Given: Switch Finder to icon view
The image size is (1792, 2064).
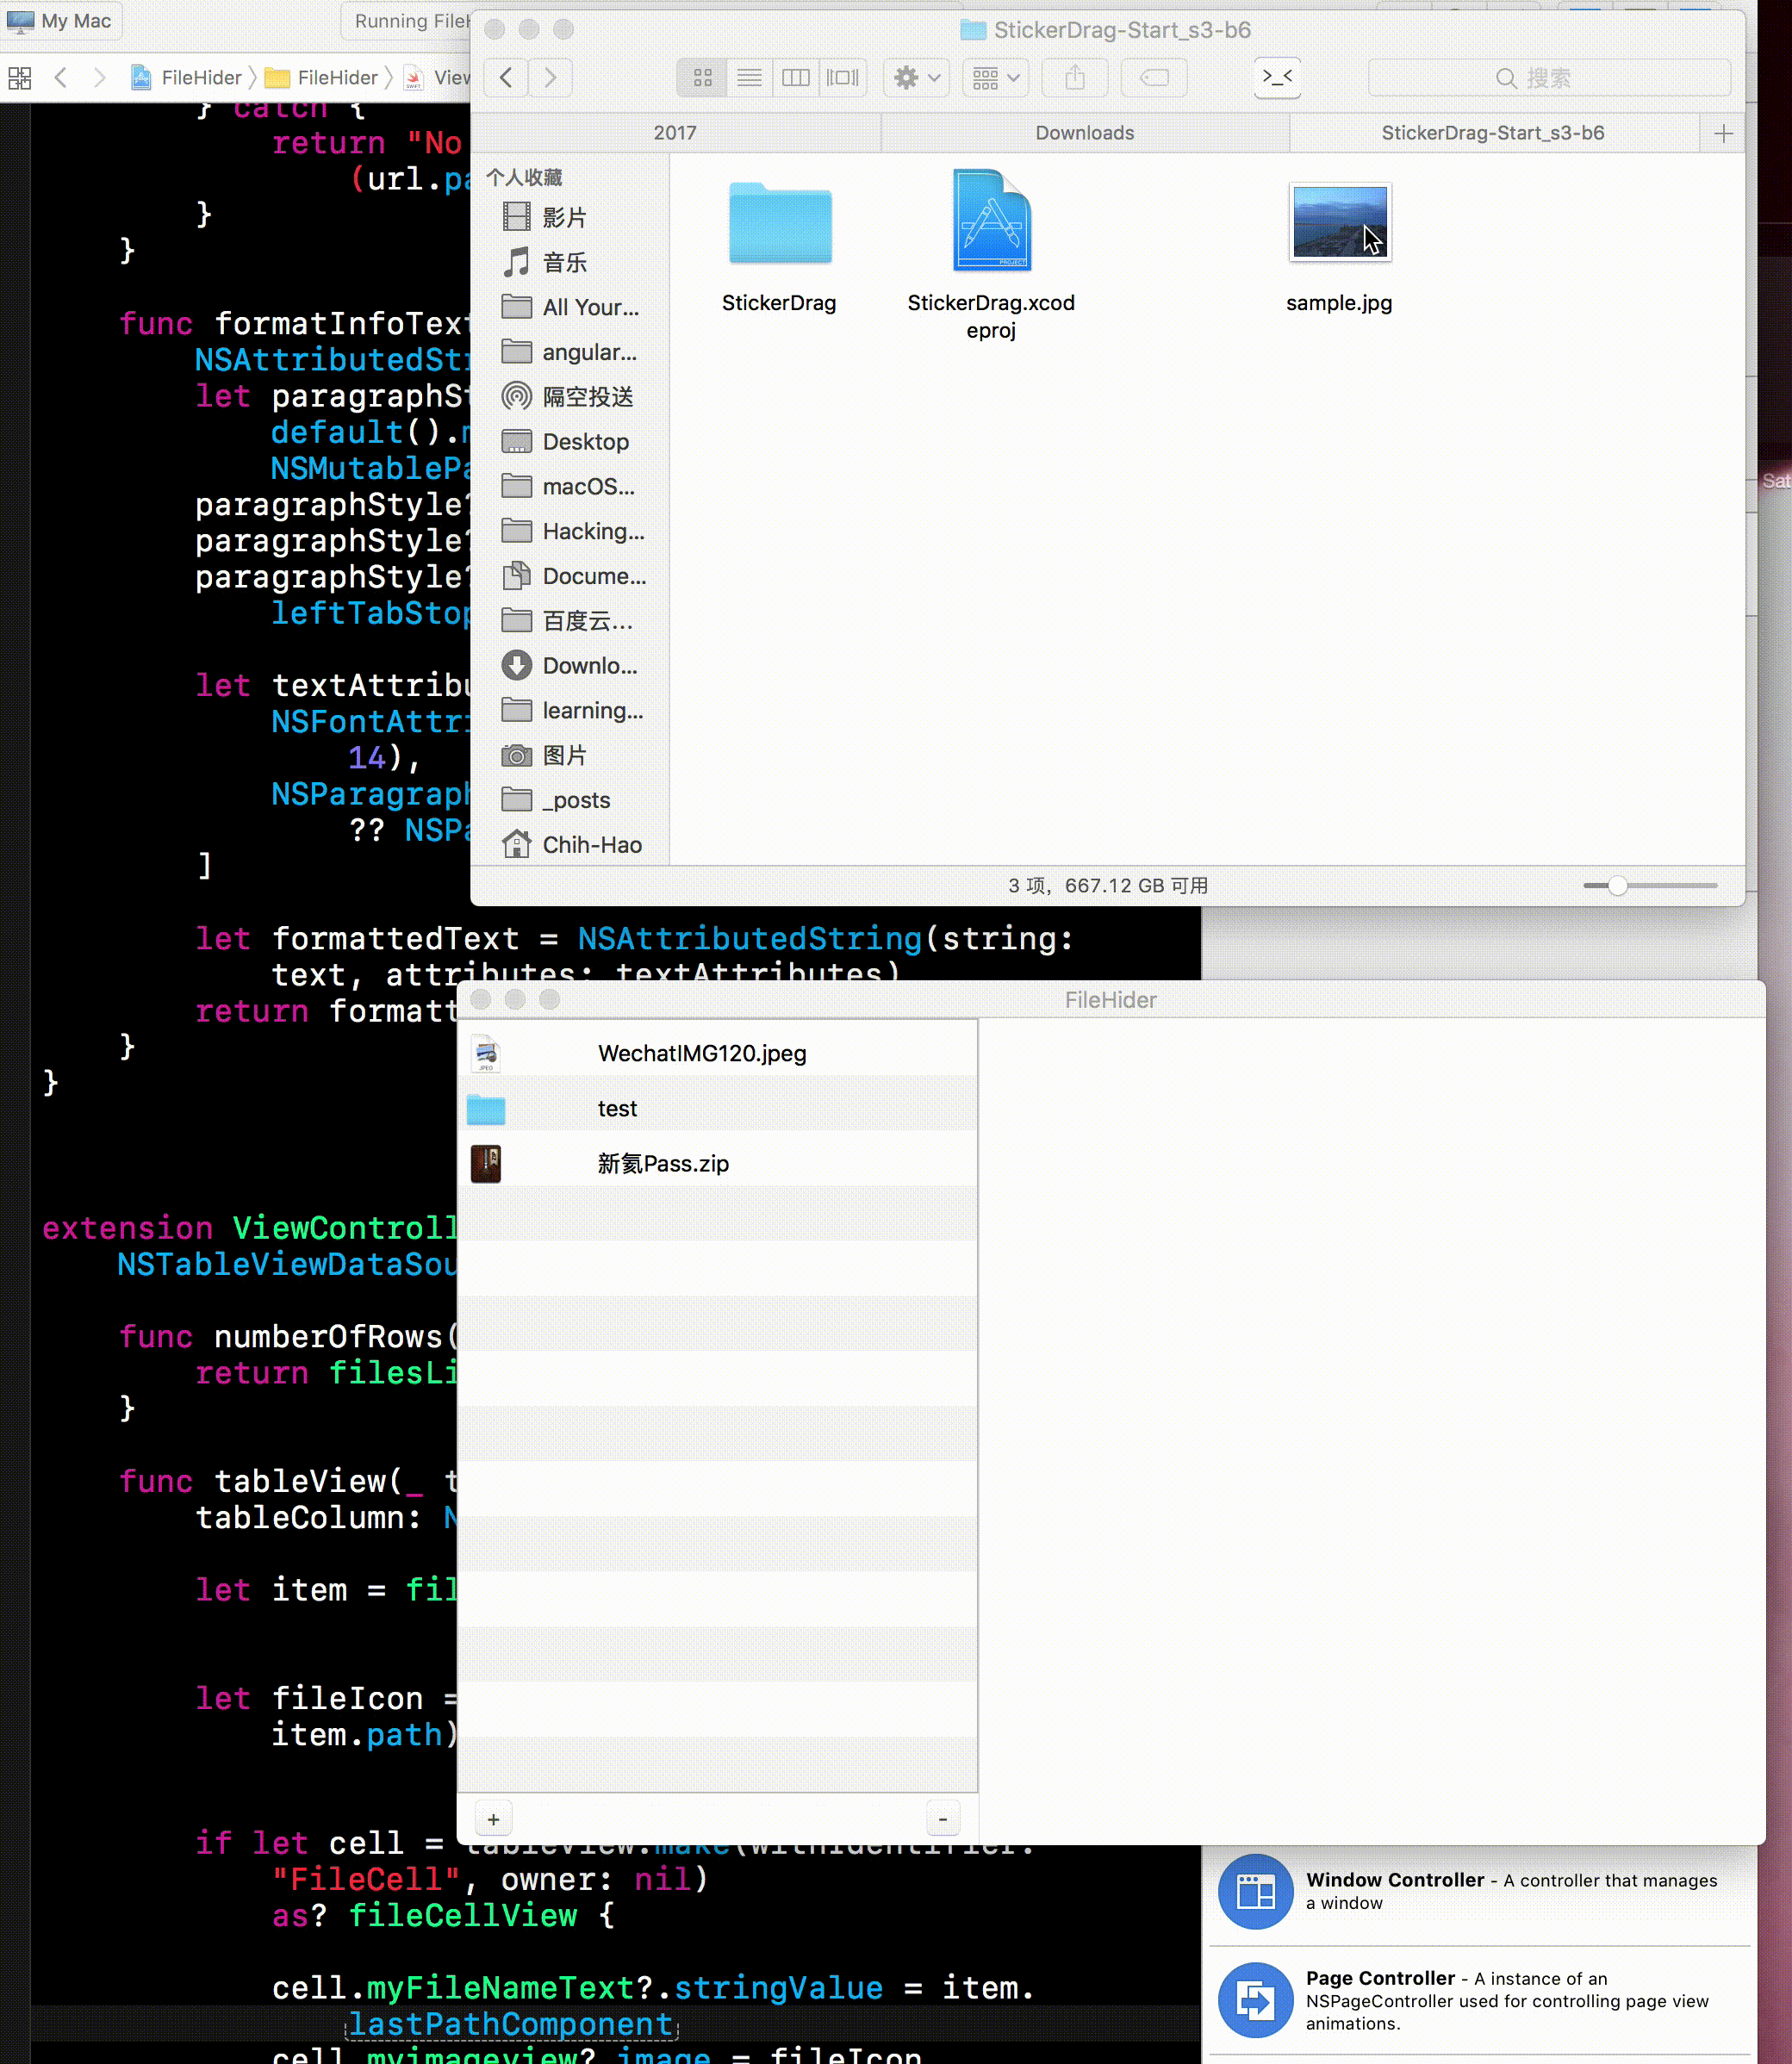Looking at the screenshot, I should click(x=702, y=78).
